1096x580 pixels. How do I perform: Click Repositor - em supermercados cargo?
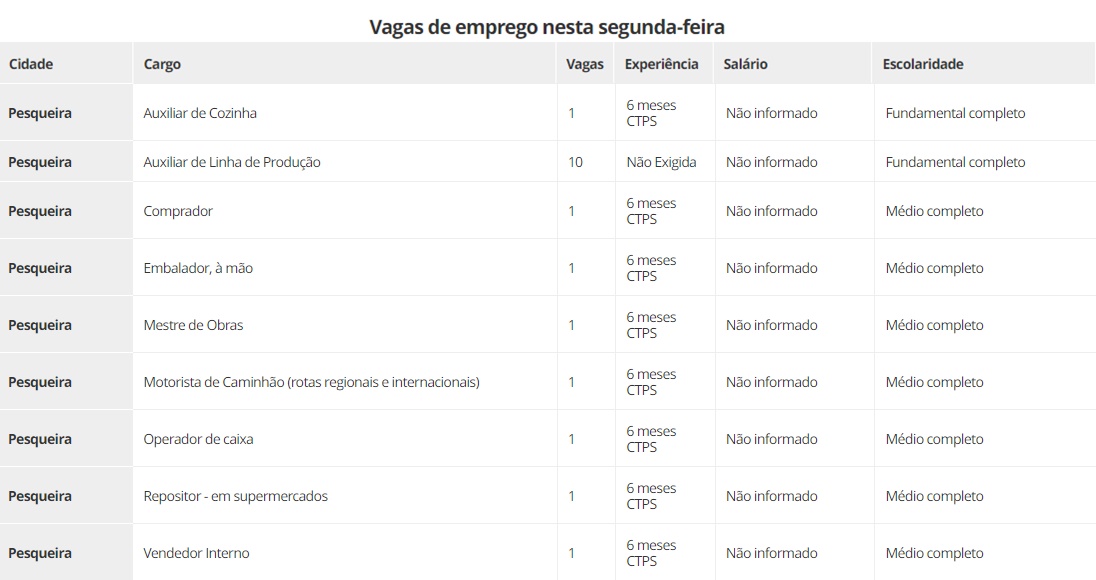pos(236,496)
